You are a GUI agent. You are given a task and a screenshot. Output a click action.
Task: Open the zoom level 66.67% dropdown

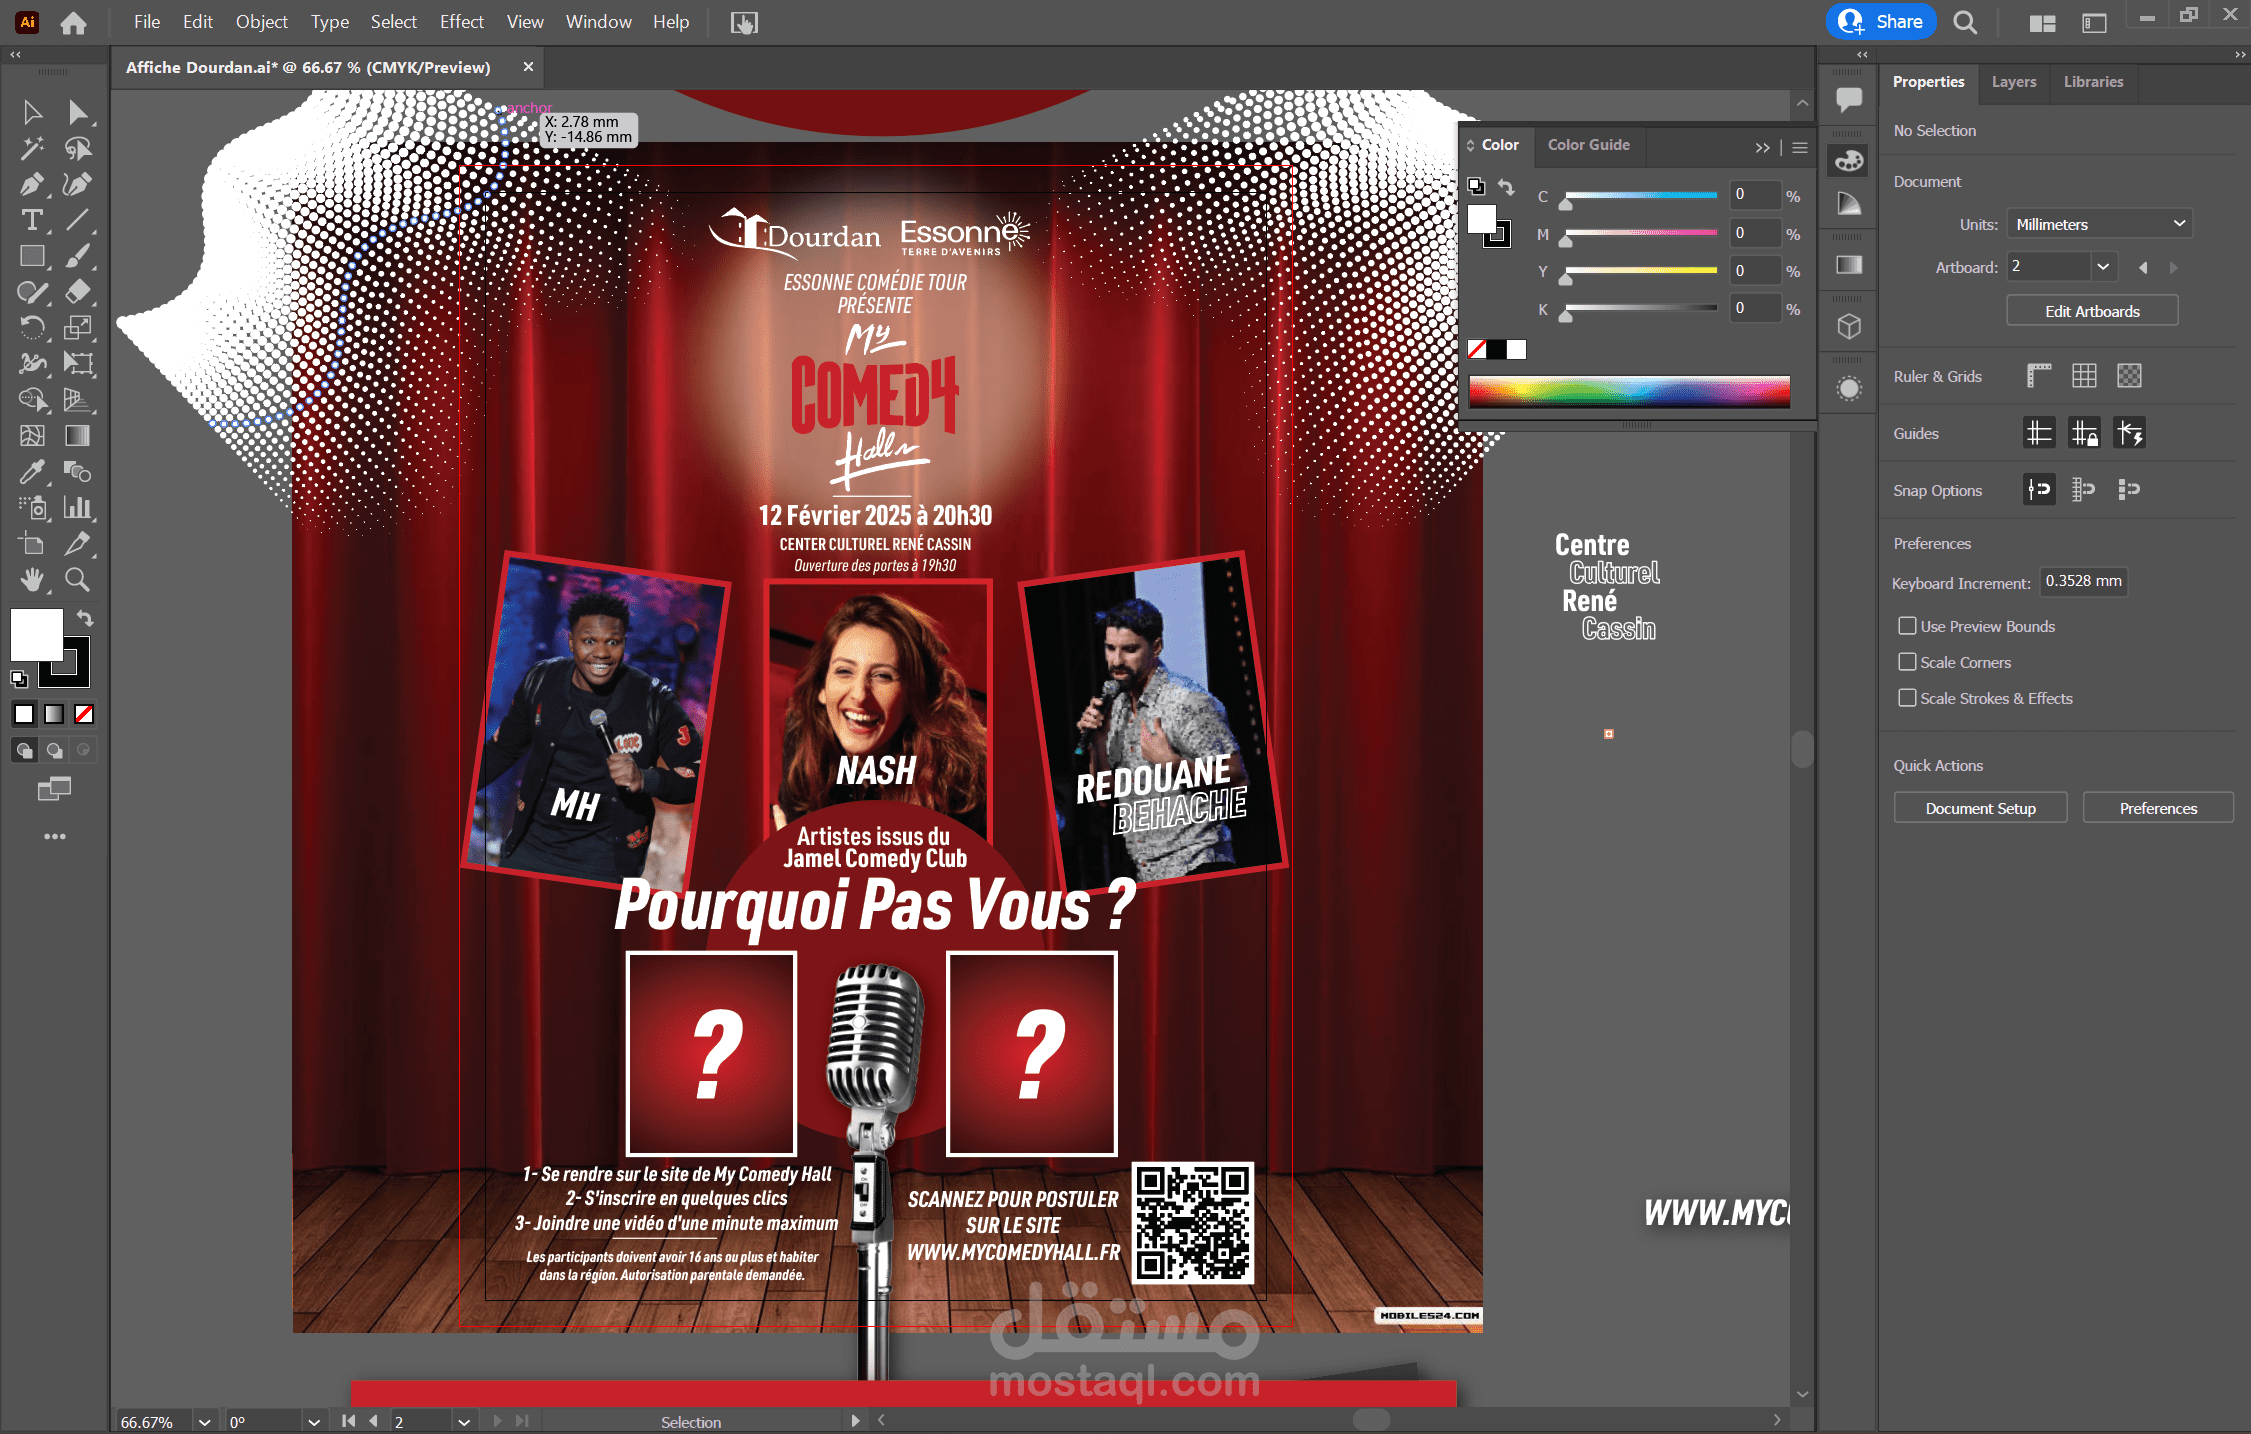pyautogui.click(x=204, y=1422)
